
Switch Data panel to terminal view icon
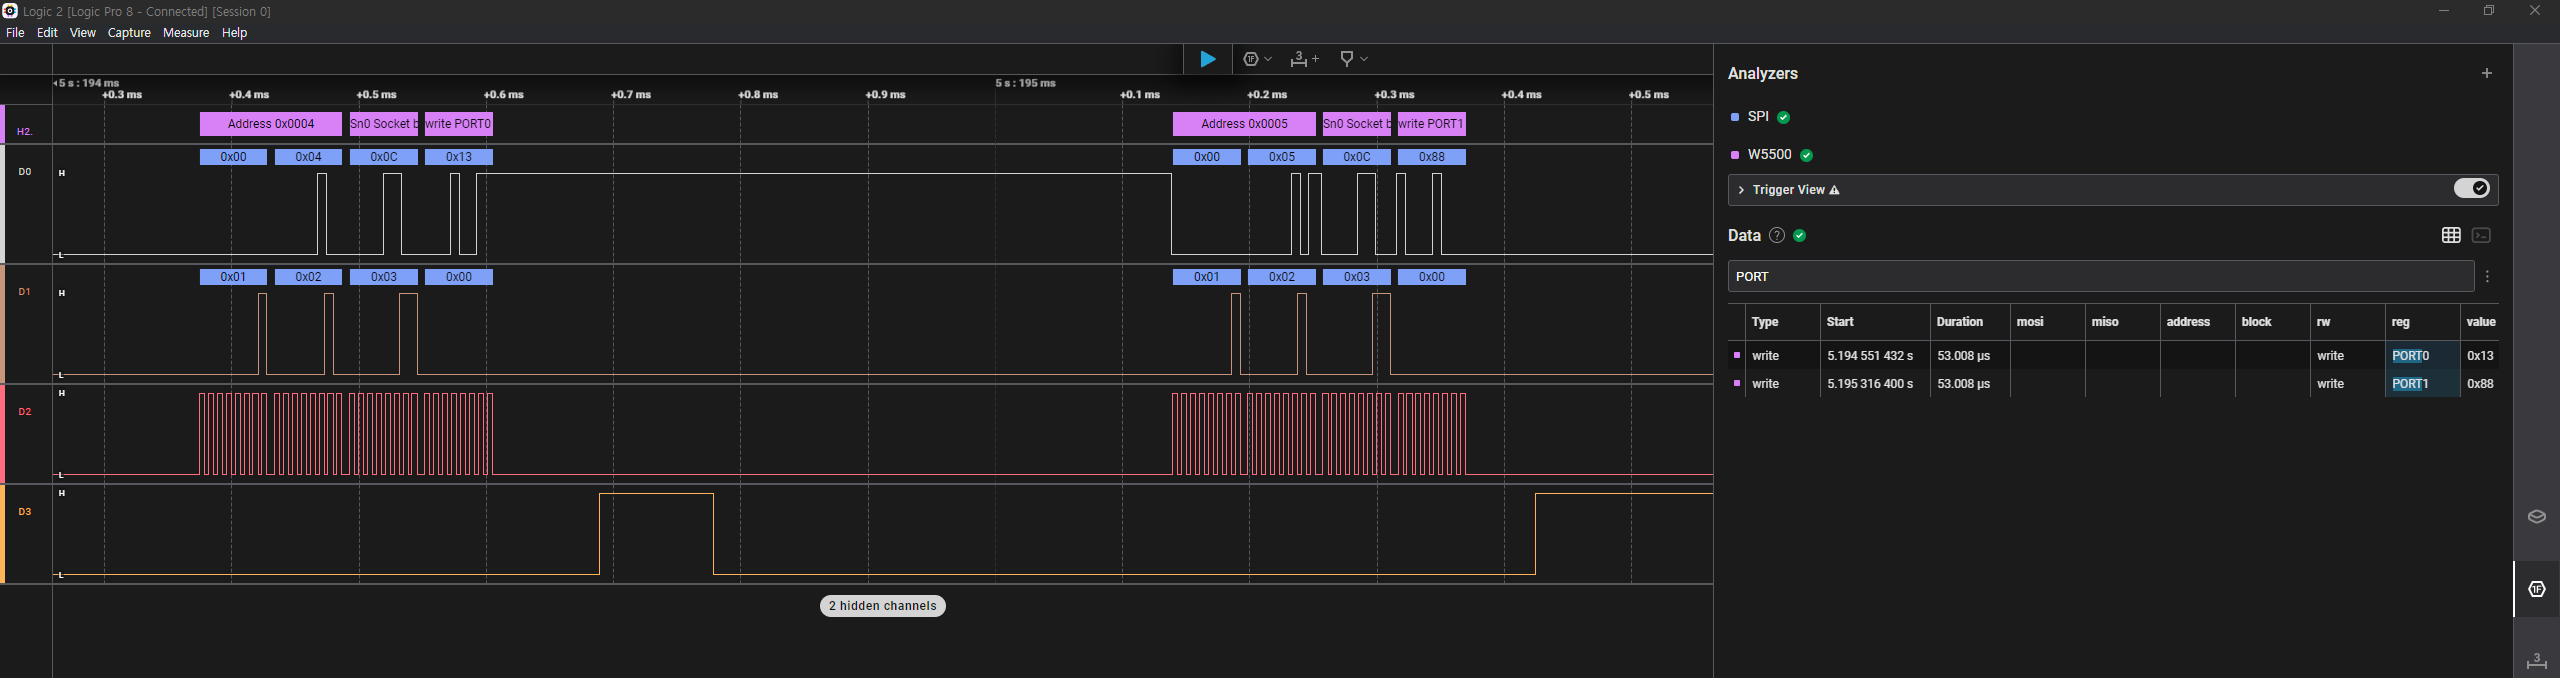2481,235
